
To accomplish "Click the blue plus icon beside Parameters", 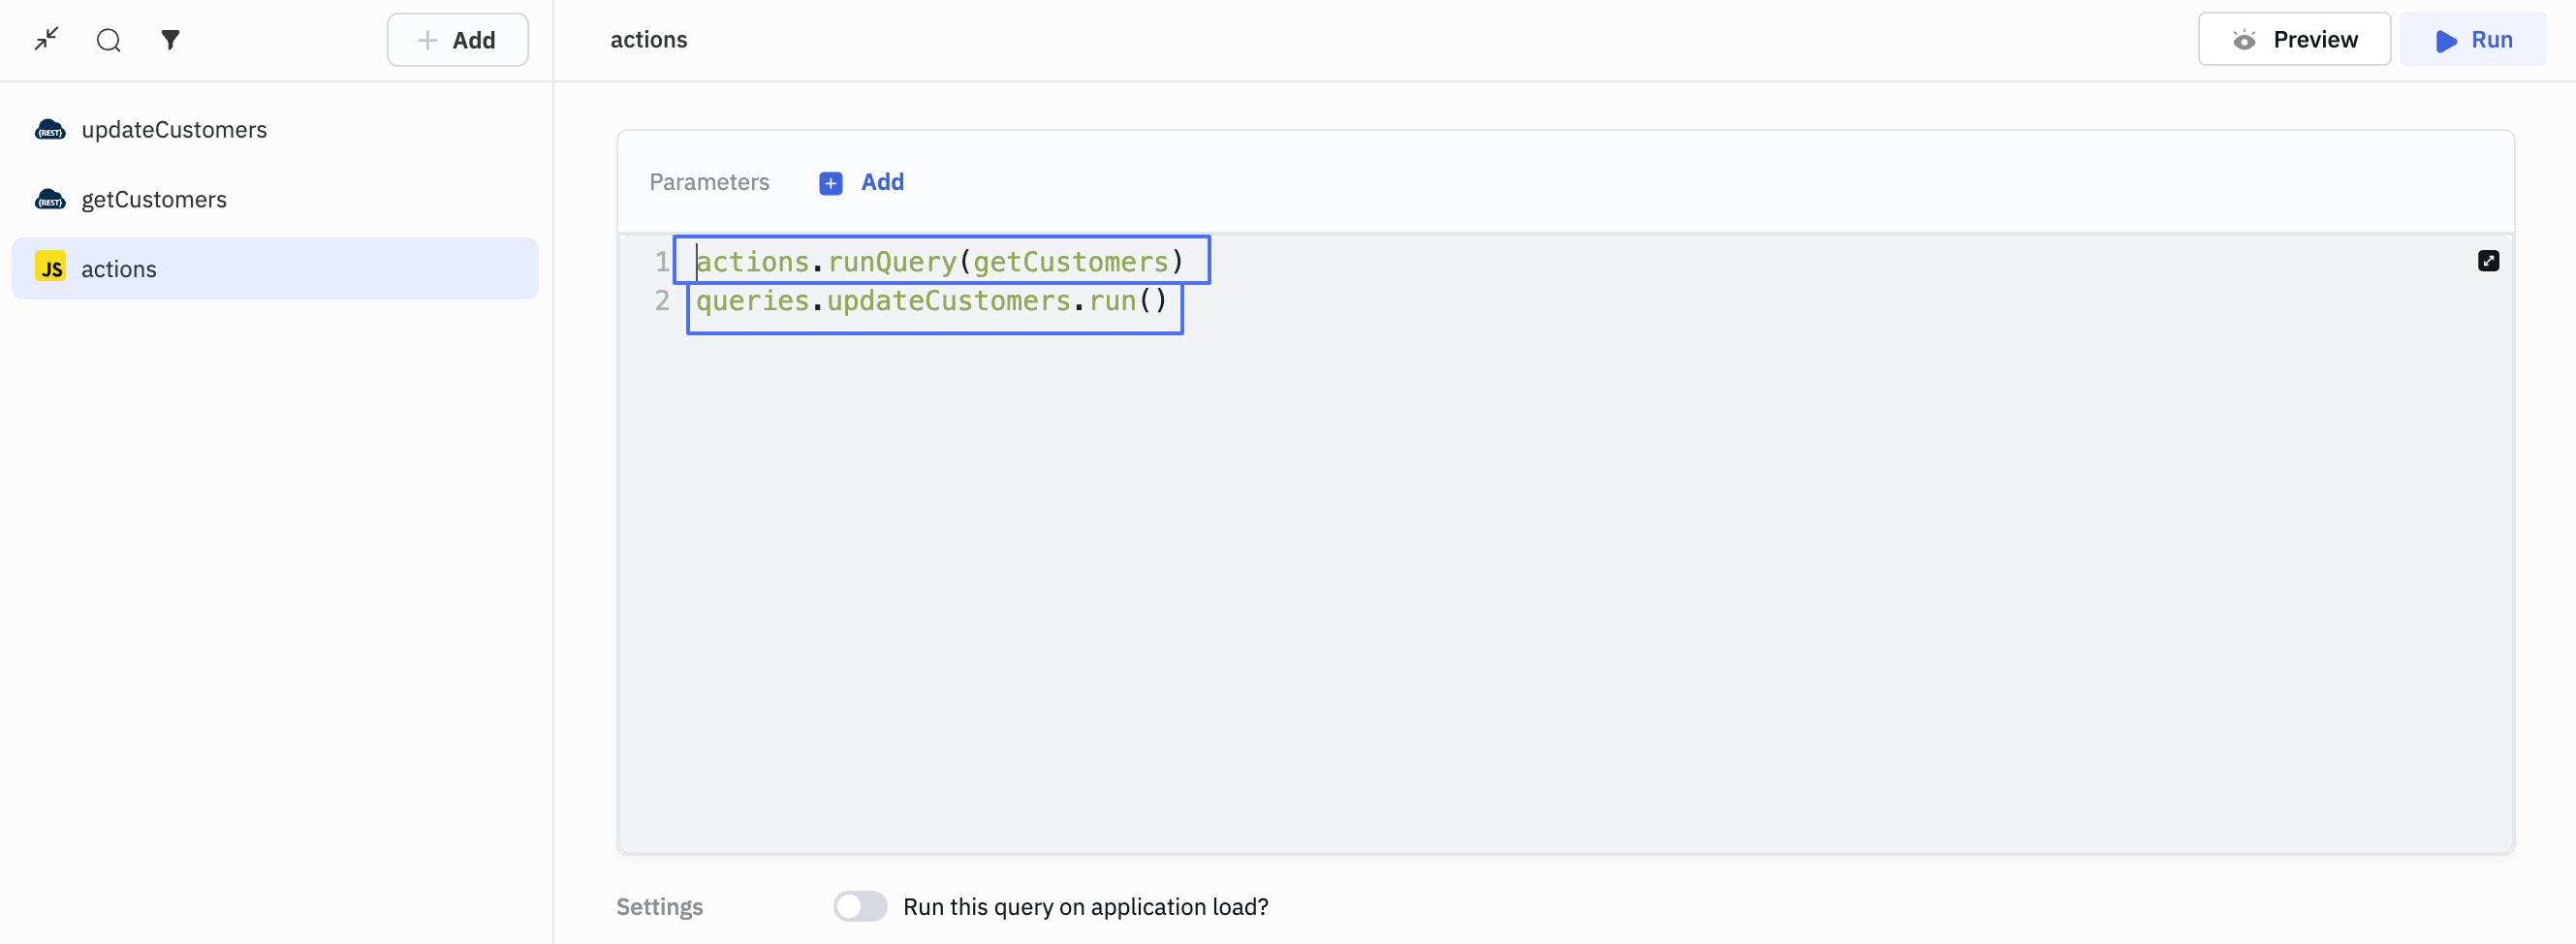I will click(x=830, y=183).
